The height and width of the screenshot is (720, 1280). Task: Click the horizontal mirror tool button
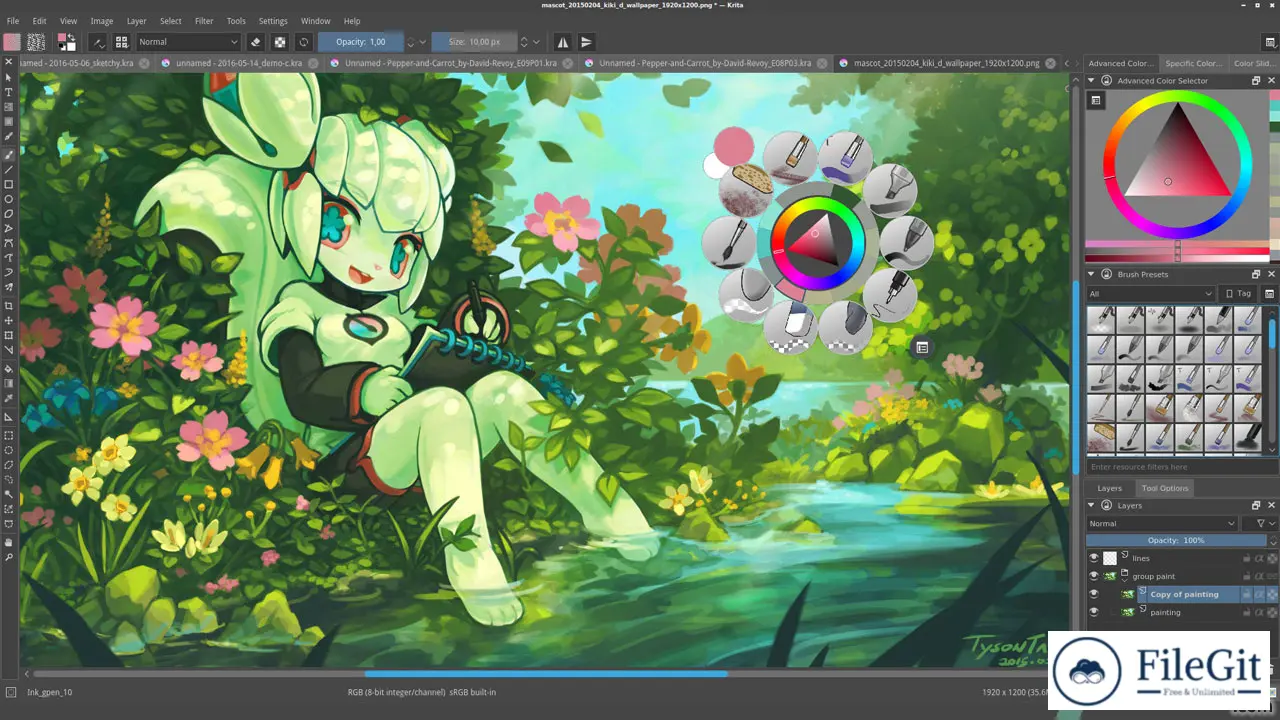pos(563,42)
